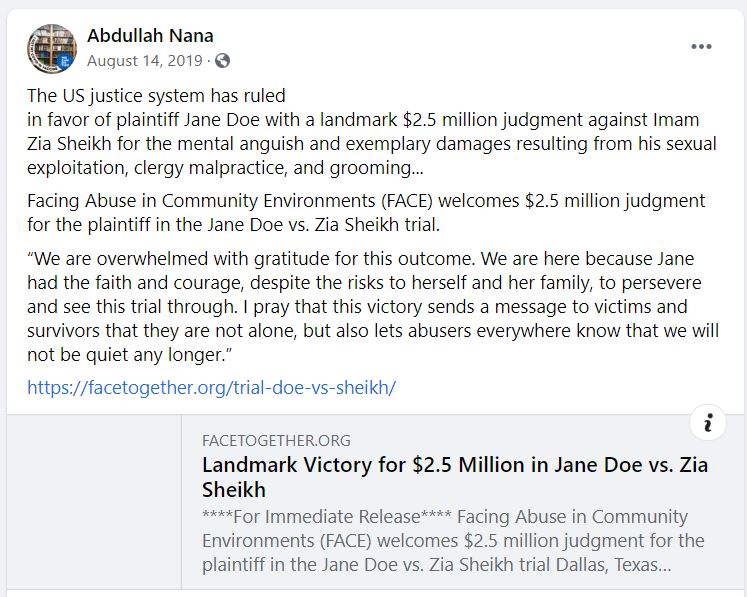The height and width of the screenshot is (597, 747).
Task: Open the blank link preview thumbnail
Action: coord(94,502)
